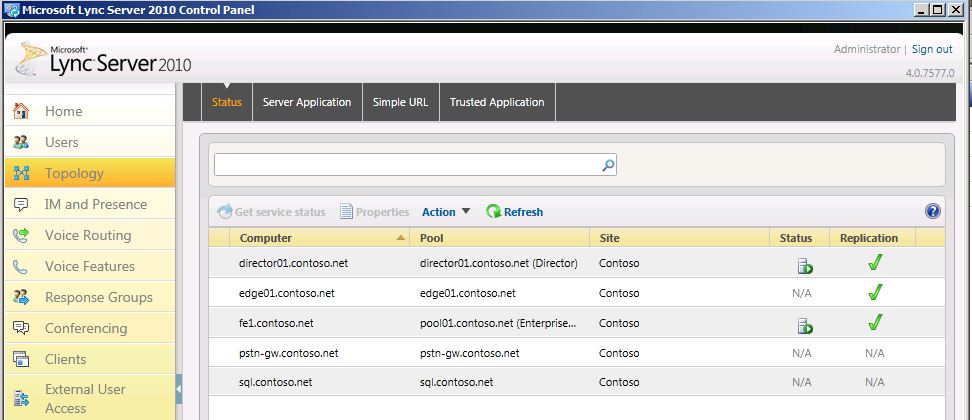The height and width of the screenshot is (420, 972).
Task: Click the Administrator user name
Action: 867,49
